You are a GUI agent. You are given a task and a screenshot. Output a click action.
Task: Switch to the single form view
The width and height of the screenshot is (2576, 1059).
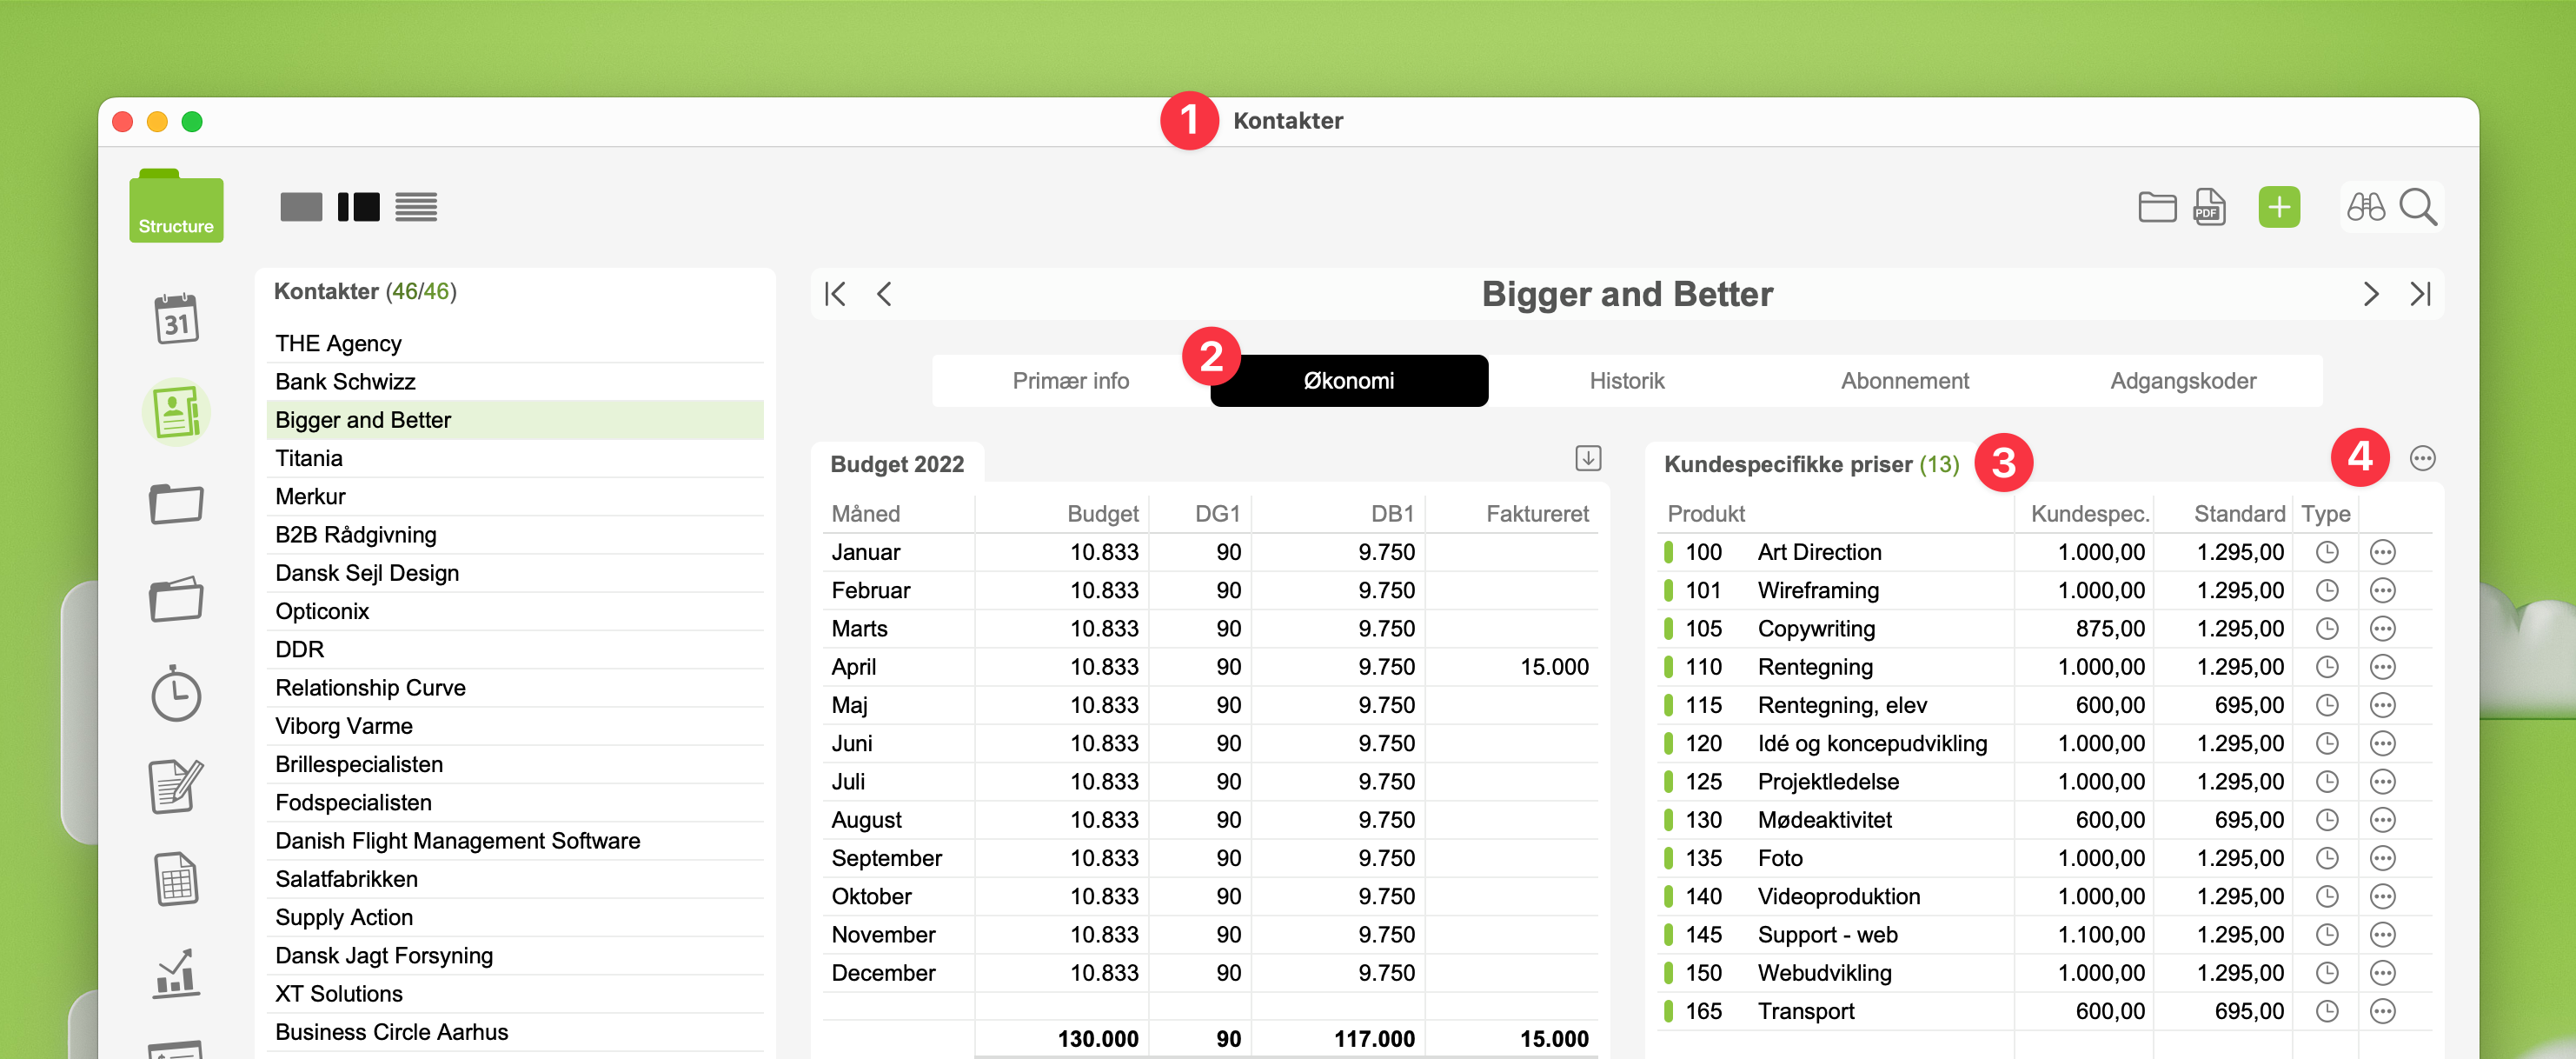301,207
